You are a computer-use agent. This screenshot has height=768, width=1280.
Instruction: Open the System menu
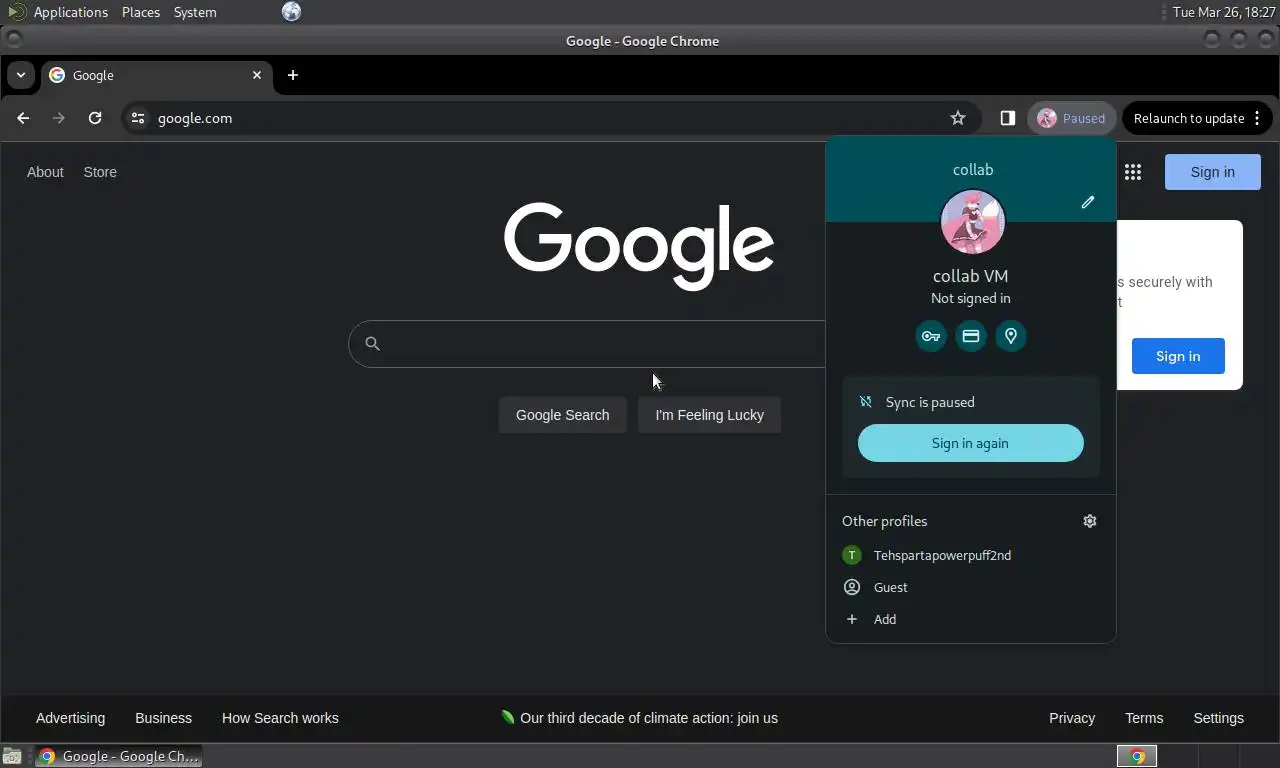coord(195,12)
